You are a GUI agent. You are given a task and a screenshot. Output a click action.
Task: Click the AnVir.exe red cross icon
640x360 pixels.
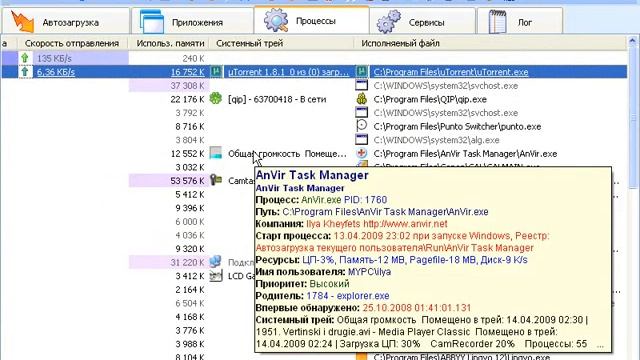click(x=362, y=153)
